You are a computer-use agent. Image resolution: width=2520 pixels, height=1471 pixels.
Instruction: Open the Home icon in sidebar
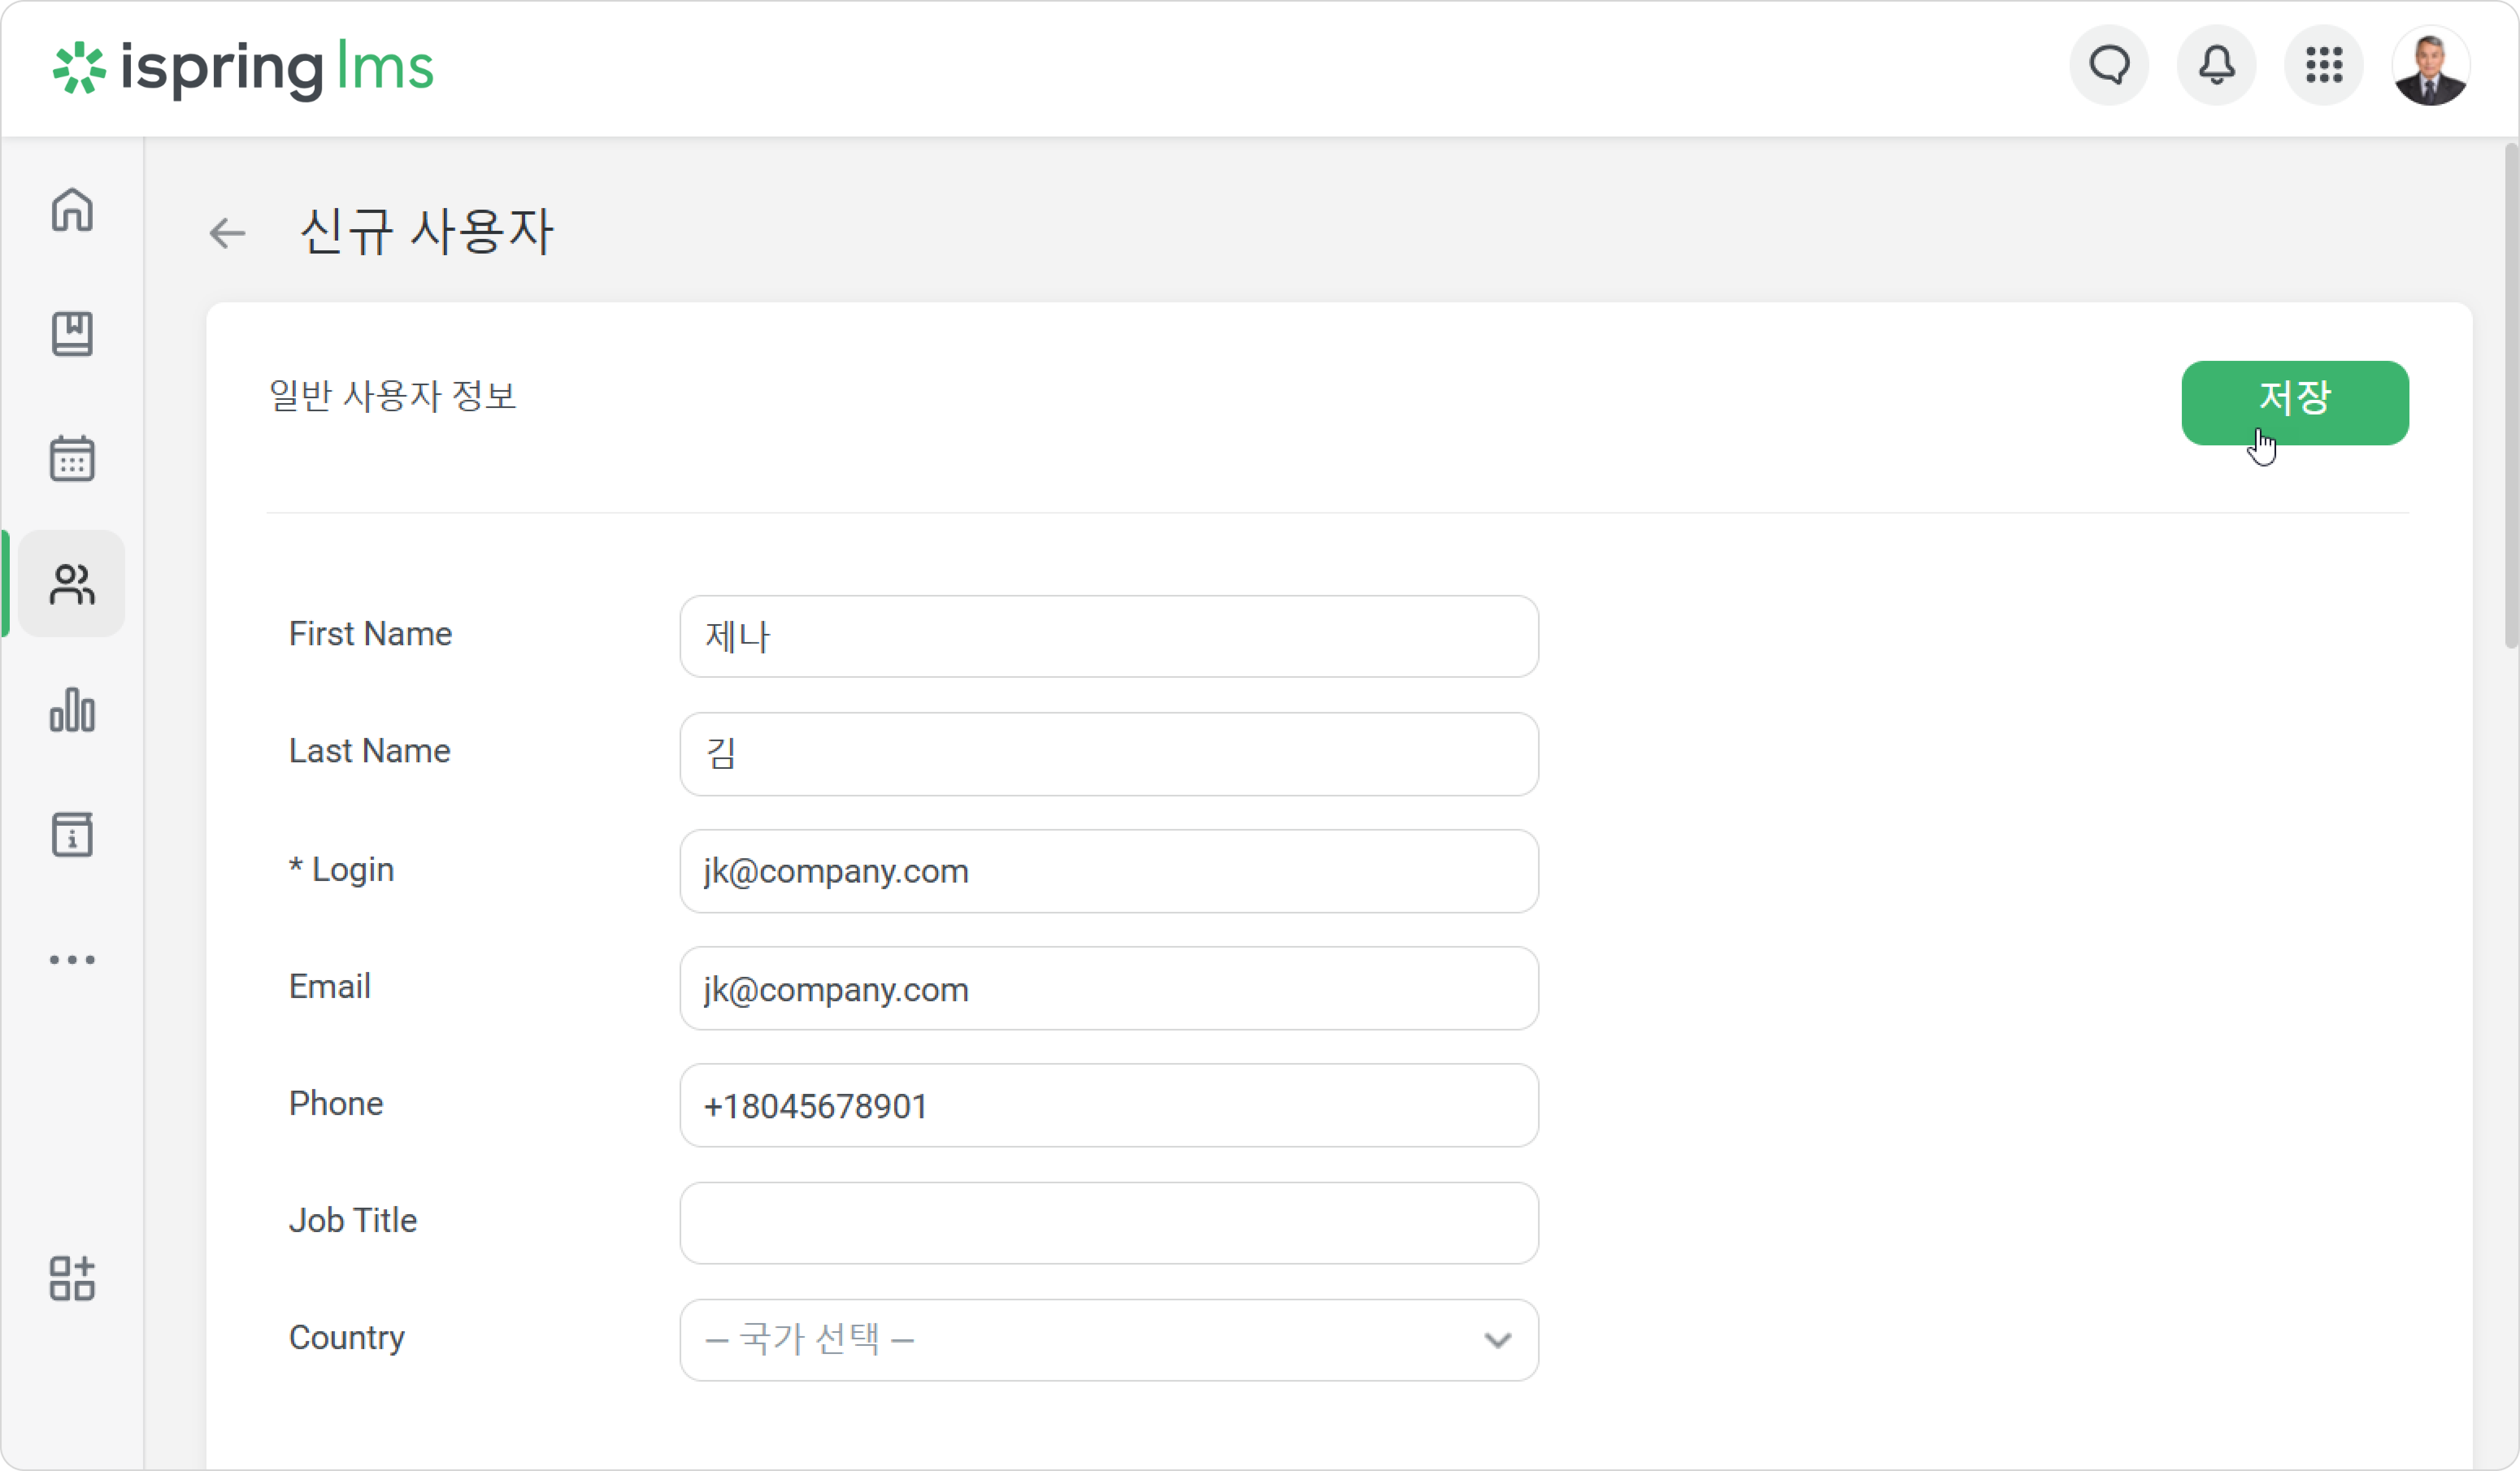(x=72, y=210)
